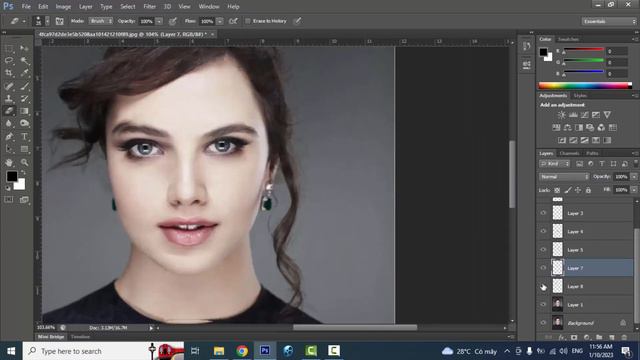Add a Levels adjustment
The image size is (640, 360).
click(x=573, y=115)
